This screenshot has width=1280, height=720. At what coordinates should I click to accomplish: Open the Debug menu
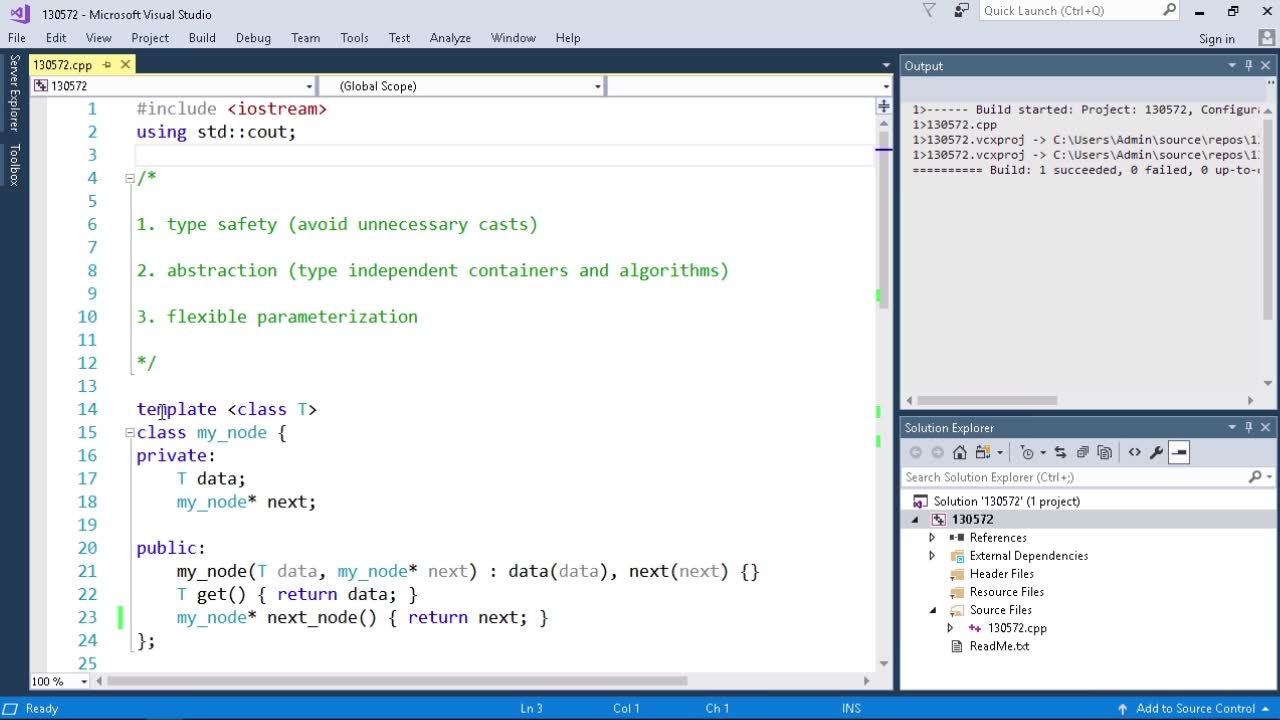point(253,38)
